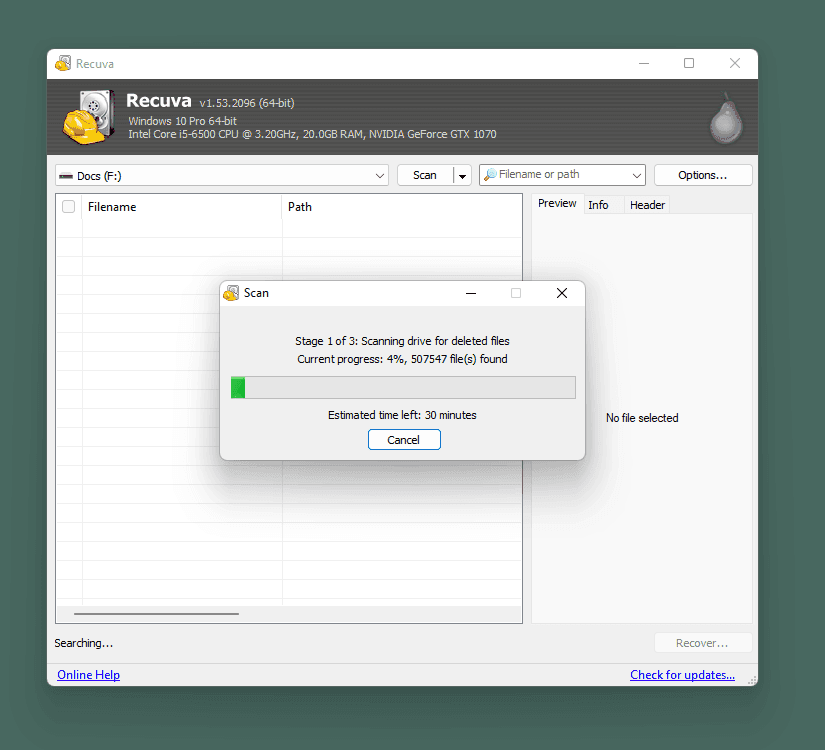Click the 'Windows 10 Pro 64-bit' text
Image resolution: width=825 pixels, height=750 pixels.
(x=183, y=121)
